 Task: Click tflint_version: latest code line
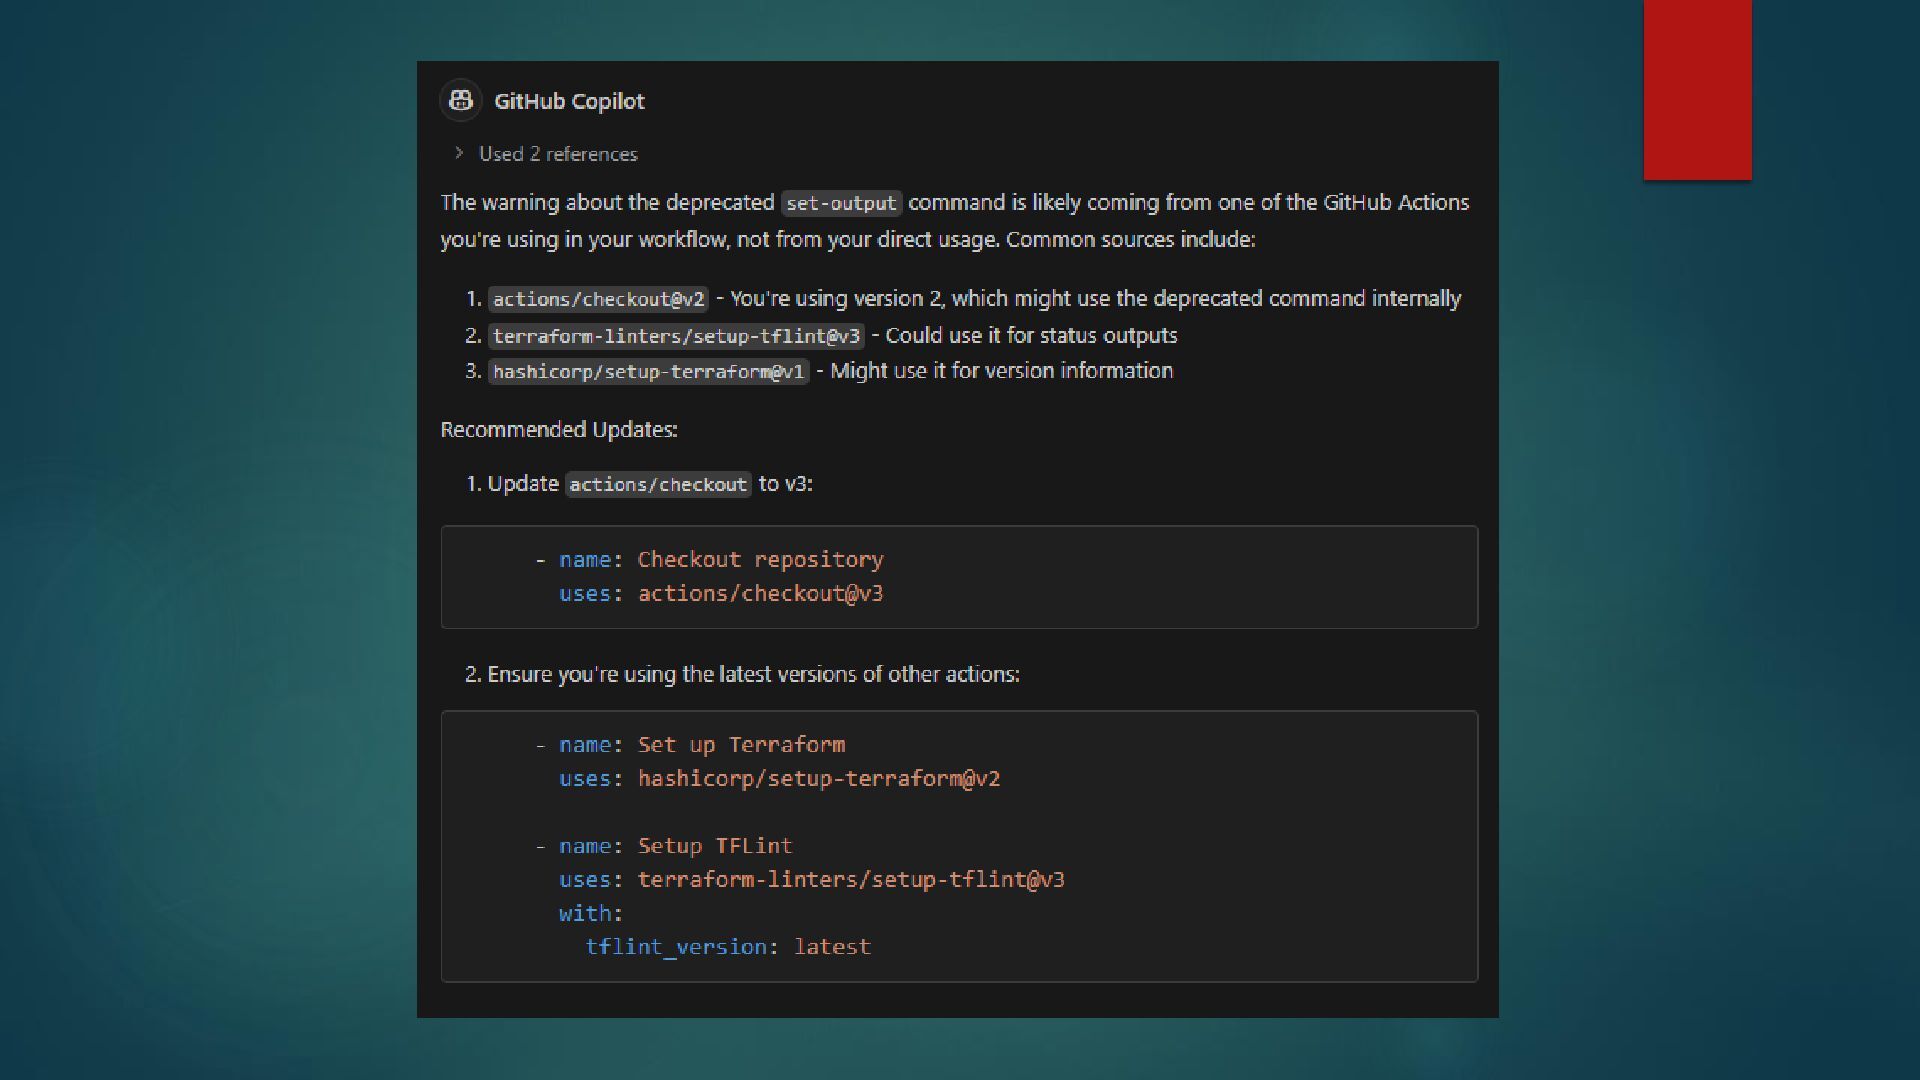pyautogui.click(x=728, y=947)
